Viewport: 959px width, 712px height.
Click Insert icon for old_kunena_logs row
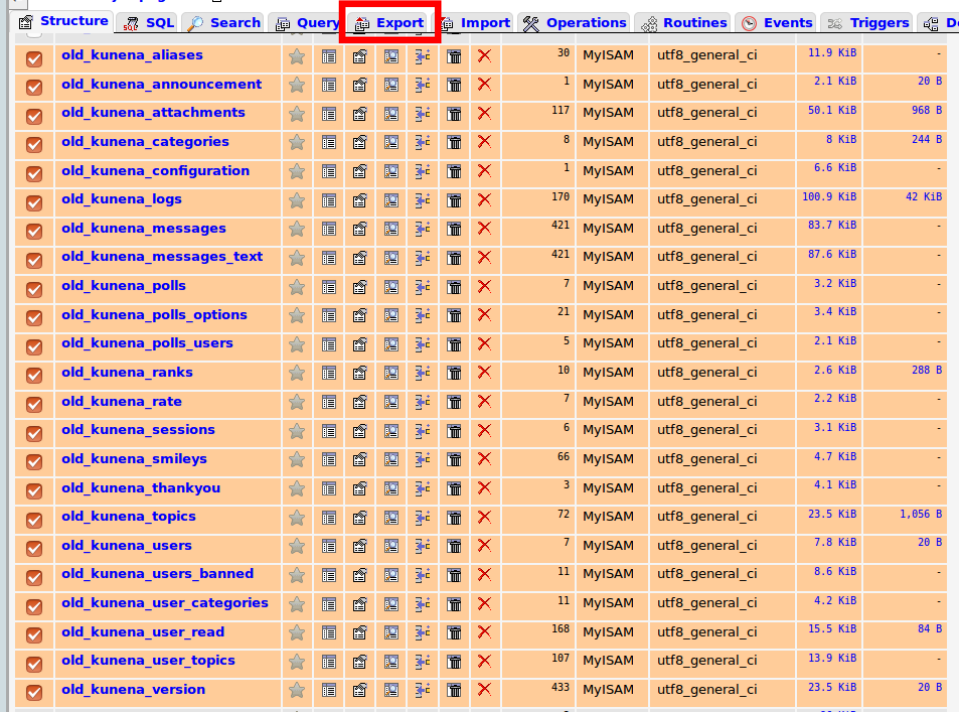pyautogui.click(x=423, y=201)
